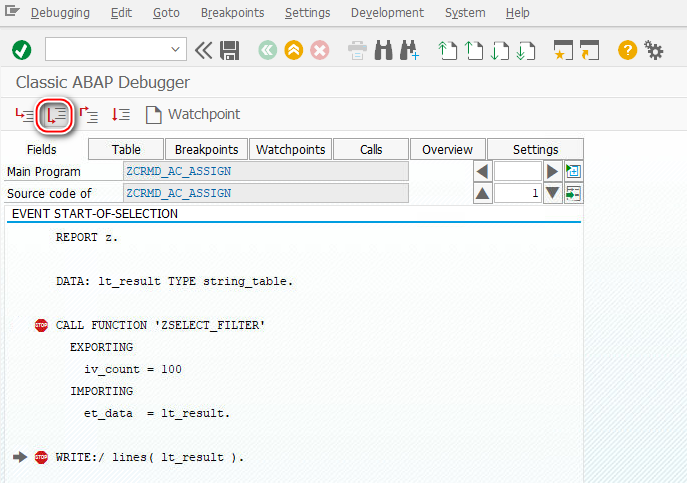Click the up arrow line navigation button
The height and width of the screenshot is (483, 687).
tap(483, 193)
